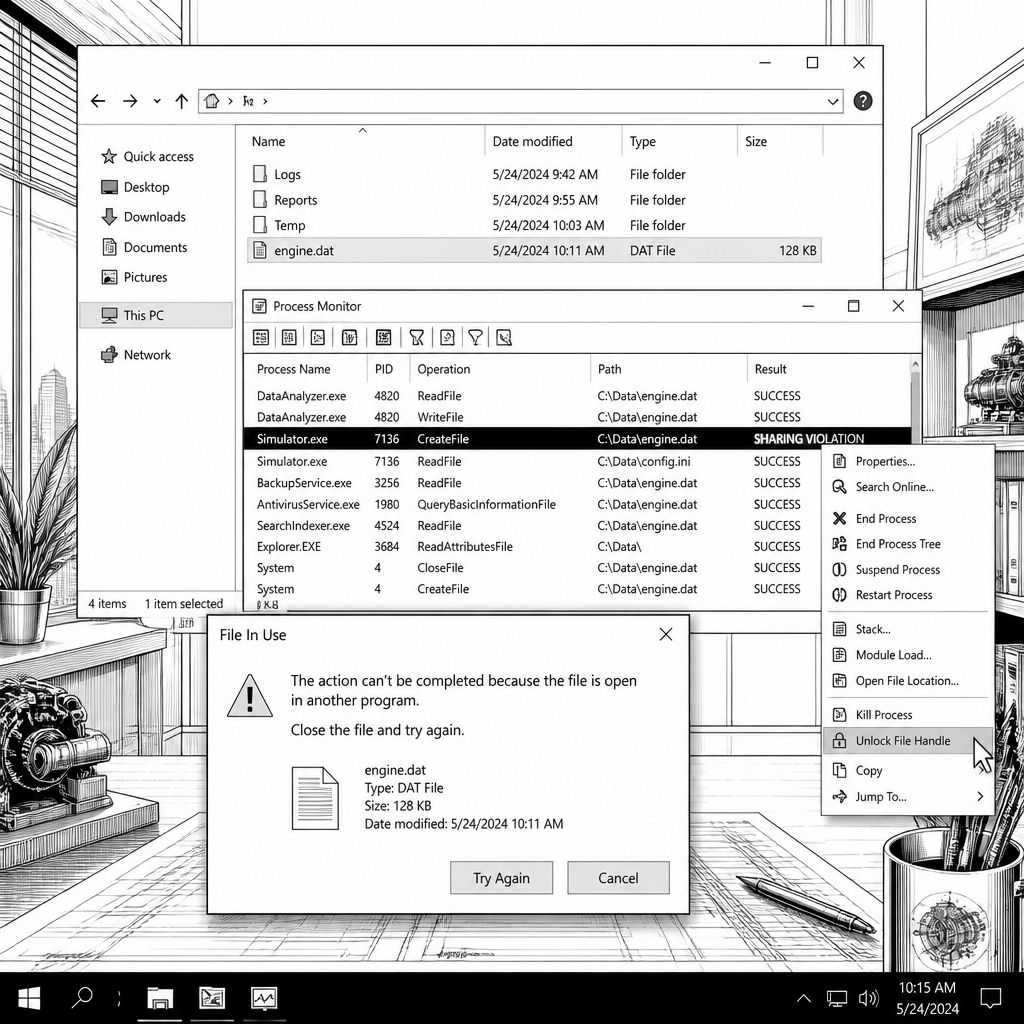Image resolution: width=1024 pixels, height=1024 pixels.
Task: Choose End Process Tree from menu
Action: pos(908,544)
